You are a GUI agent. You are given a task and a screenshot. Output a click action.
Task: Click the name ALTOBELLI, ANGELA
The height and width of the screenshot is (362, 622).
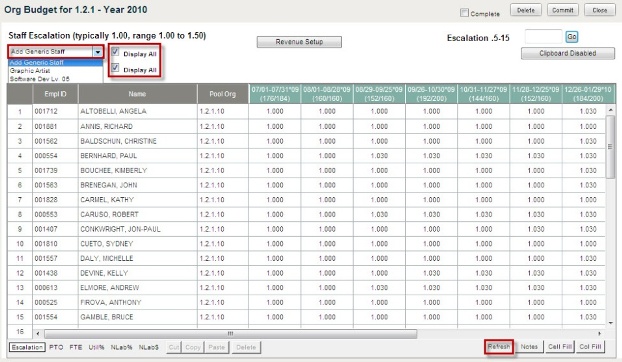[x=113, y=111]
